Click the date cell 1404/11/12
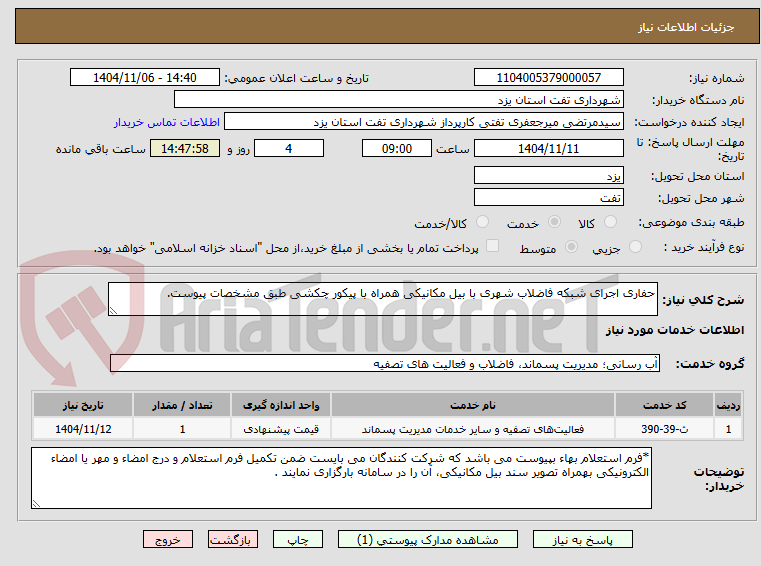This screenshot has height=566, width=761. point(83,429)
